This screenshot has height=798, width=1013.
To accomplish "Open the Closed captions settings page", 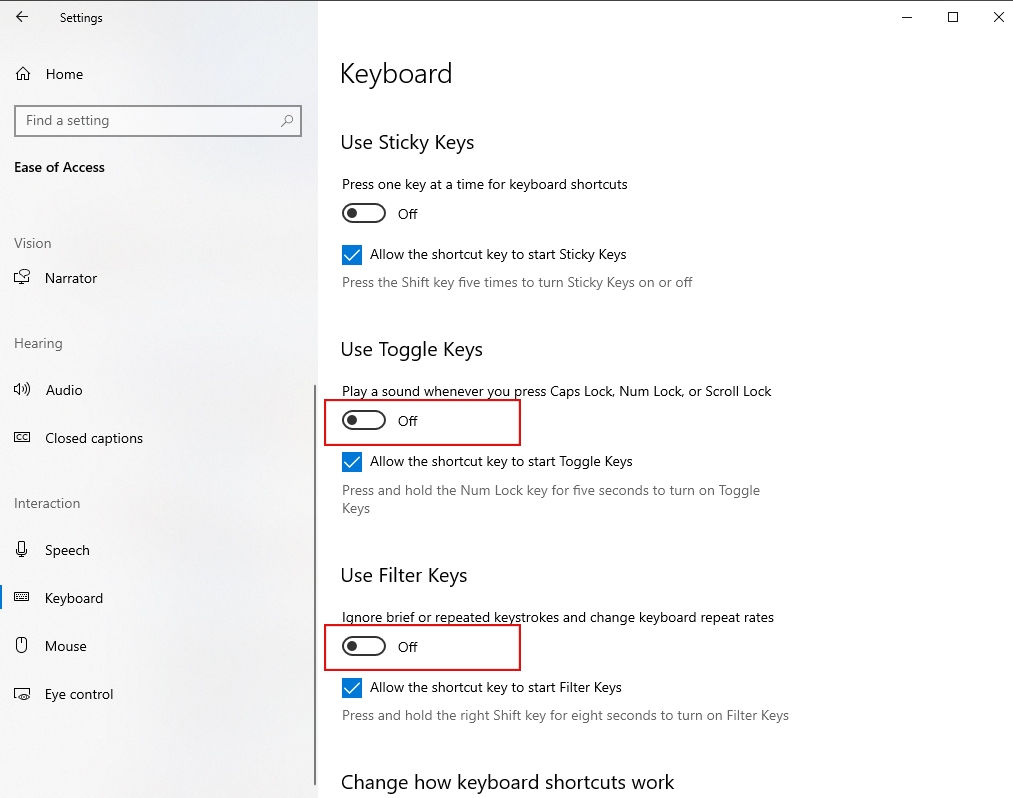I will click(94, 438).
